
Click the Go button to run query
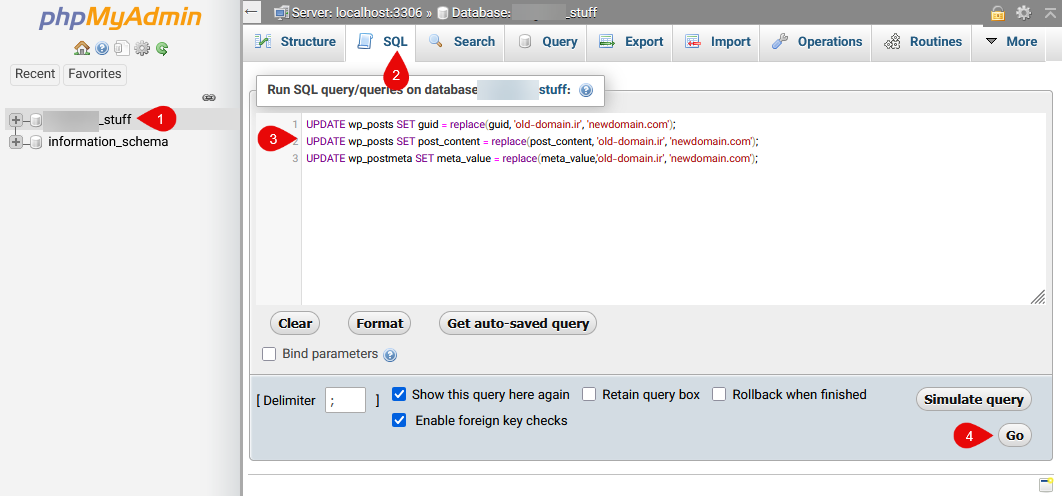(1014, 436)
